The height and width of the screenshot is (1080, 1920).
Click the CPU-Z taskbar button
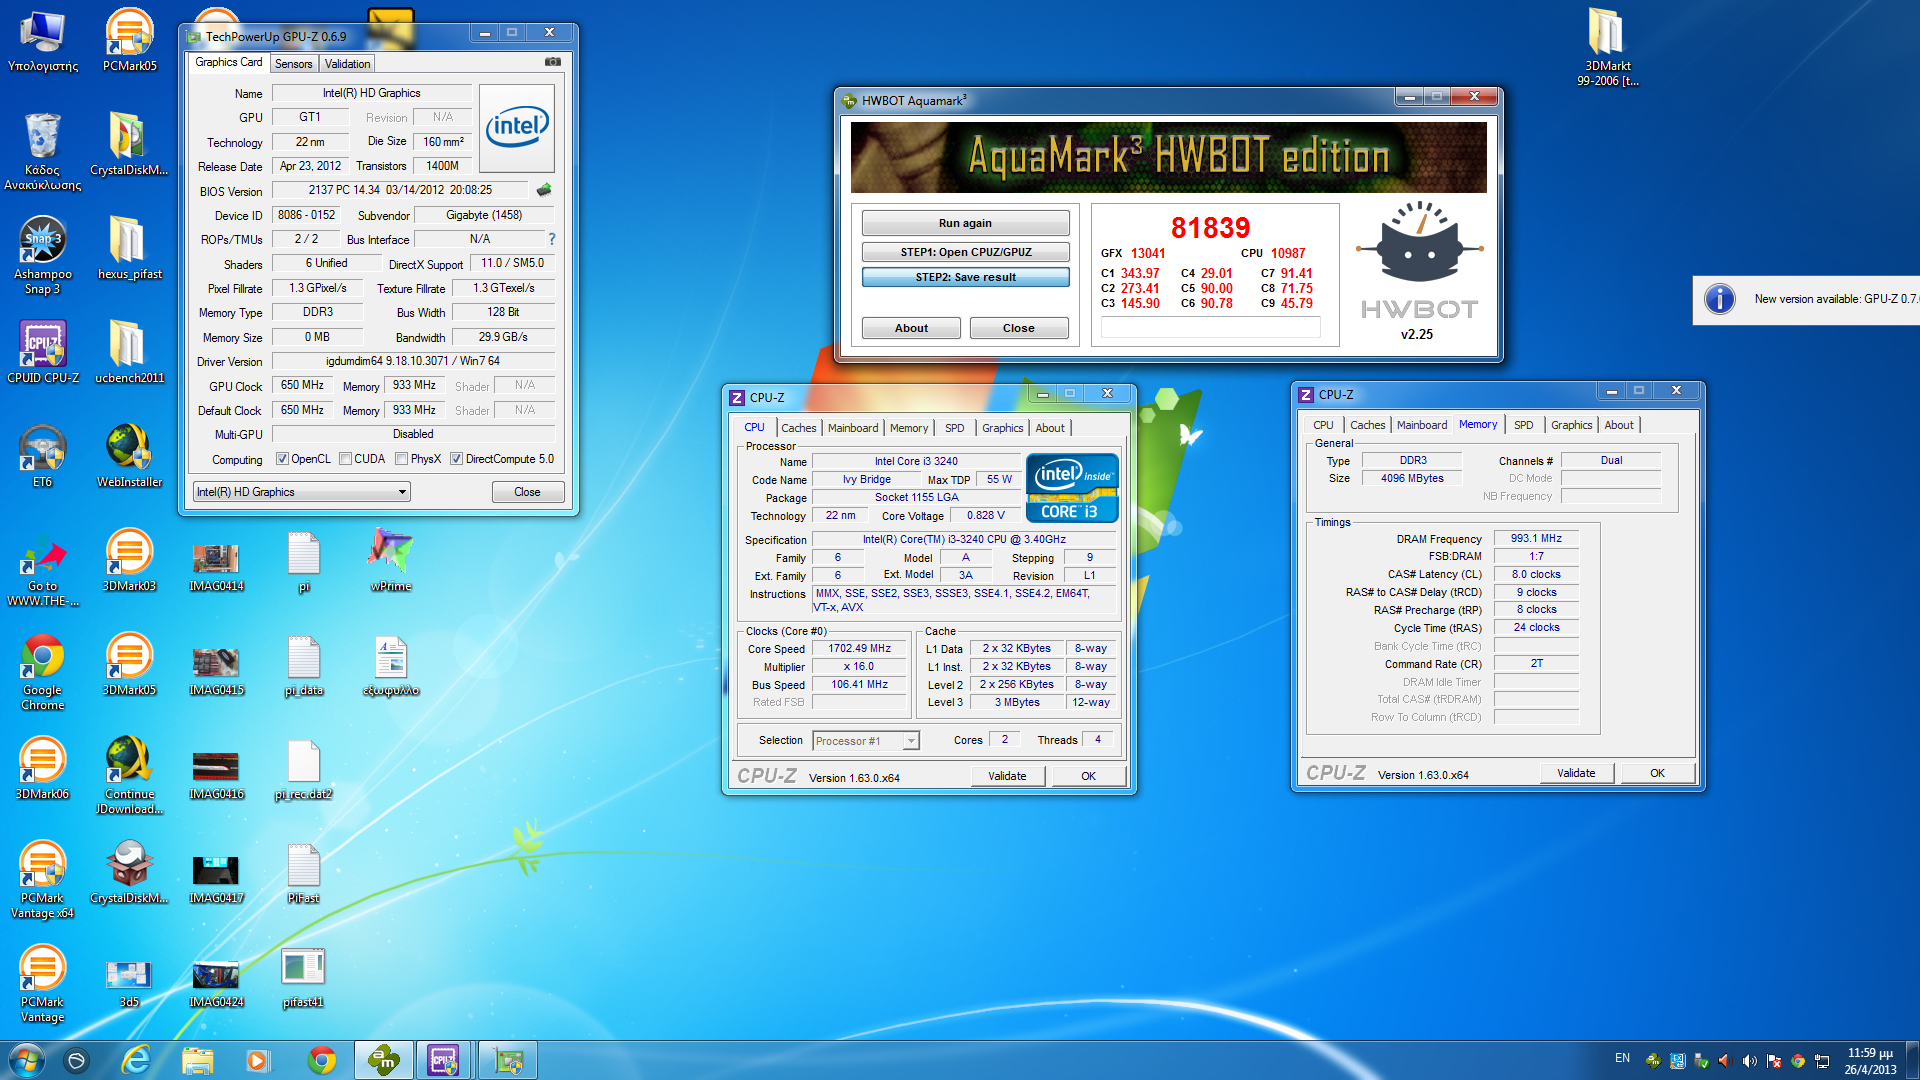click(444, 1060)
